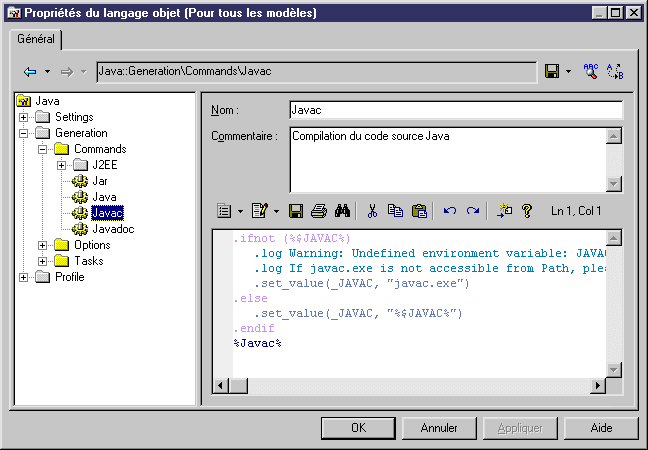648x450 pixels.
Task: Click the .ifnot line in code editor
Action: click(292, 238)
